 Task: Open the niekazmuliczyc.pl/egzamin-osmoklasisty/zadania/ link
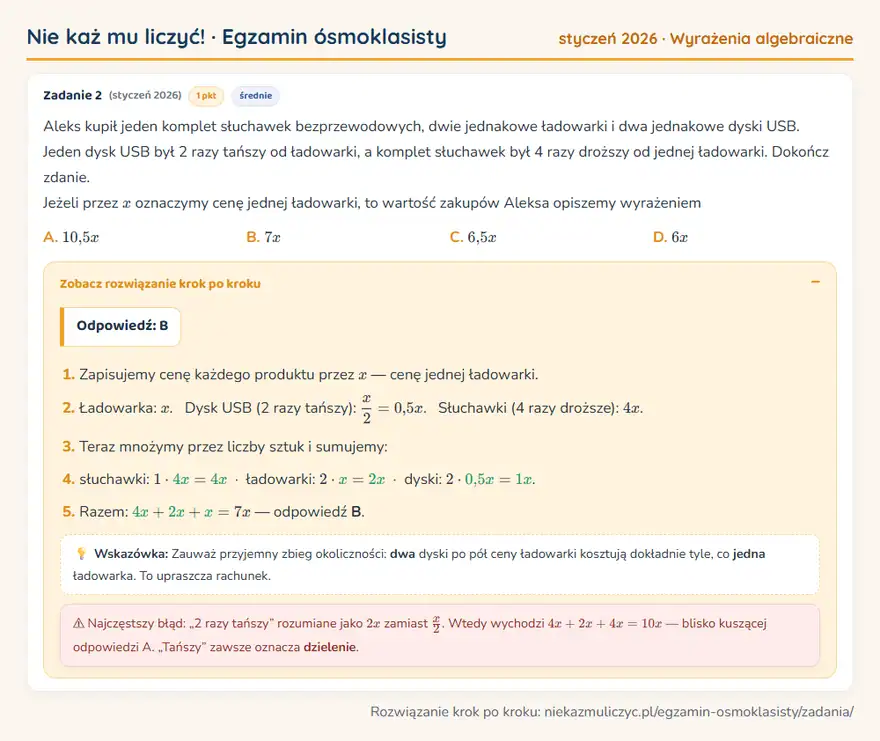coord(699,712)
